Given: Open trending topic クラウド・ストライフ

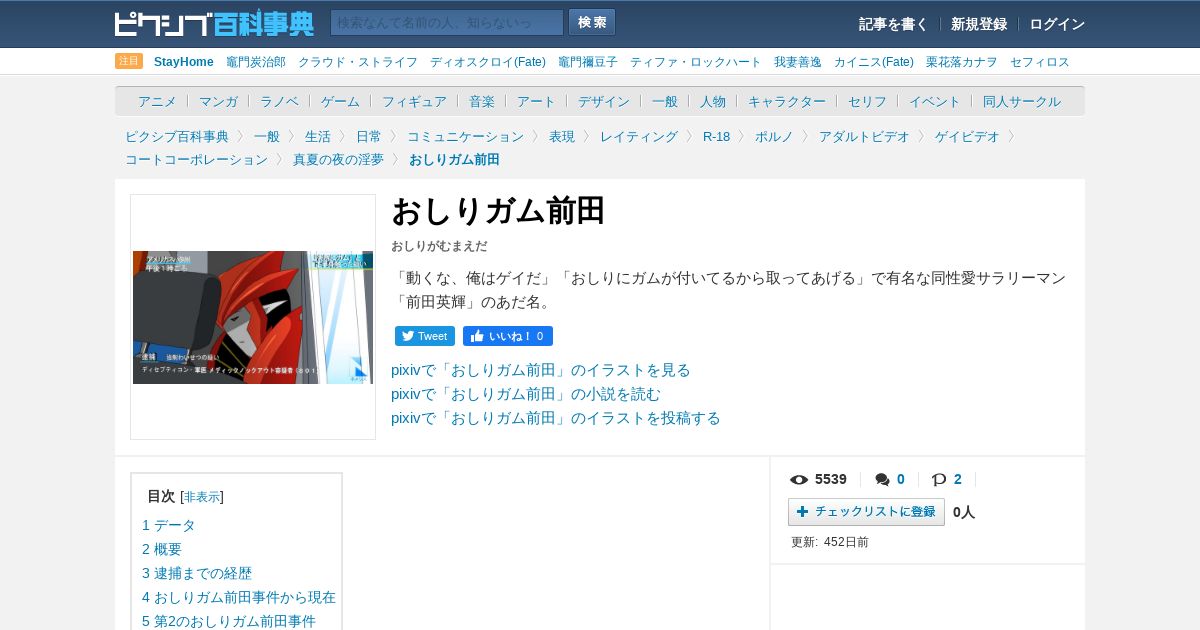Looking at the screenshot, I should point(358,62).
